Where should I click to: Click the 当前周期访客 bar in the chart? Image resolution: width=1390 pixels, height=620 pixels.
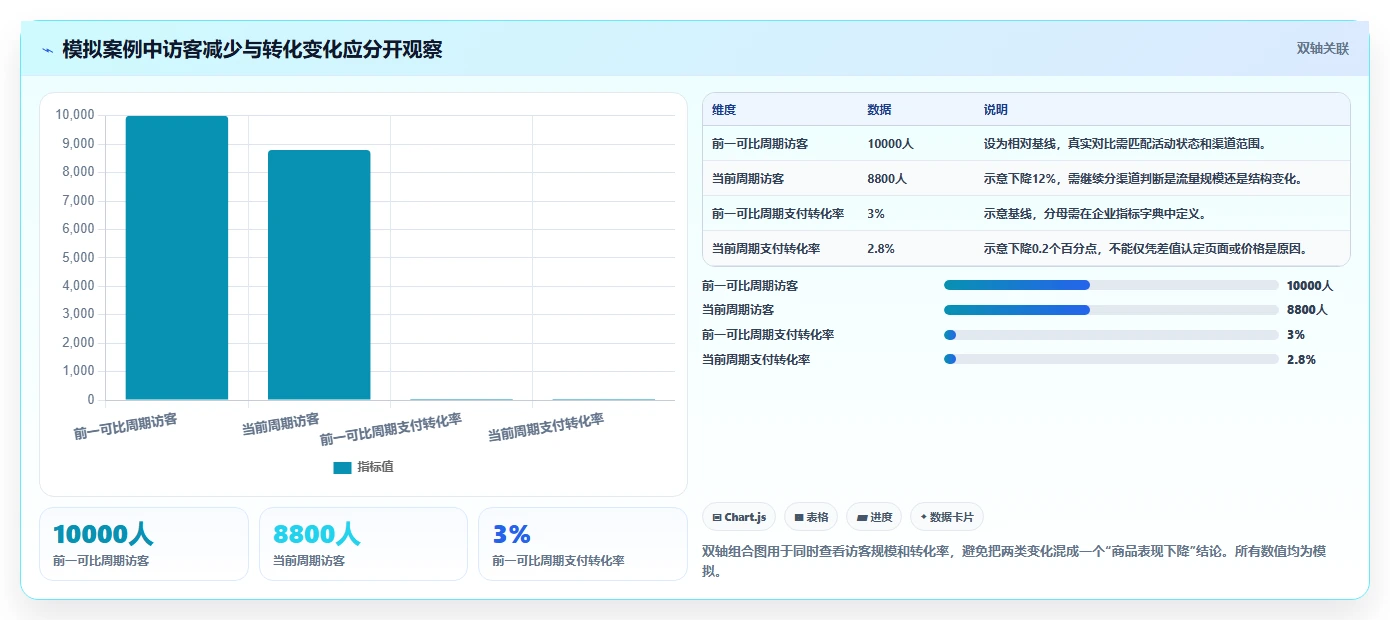point(319,275)
